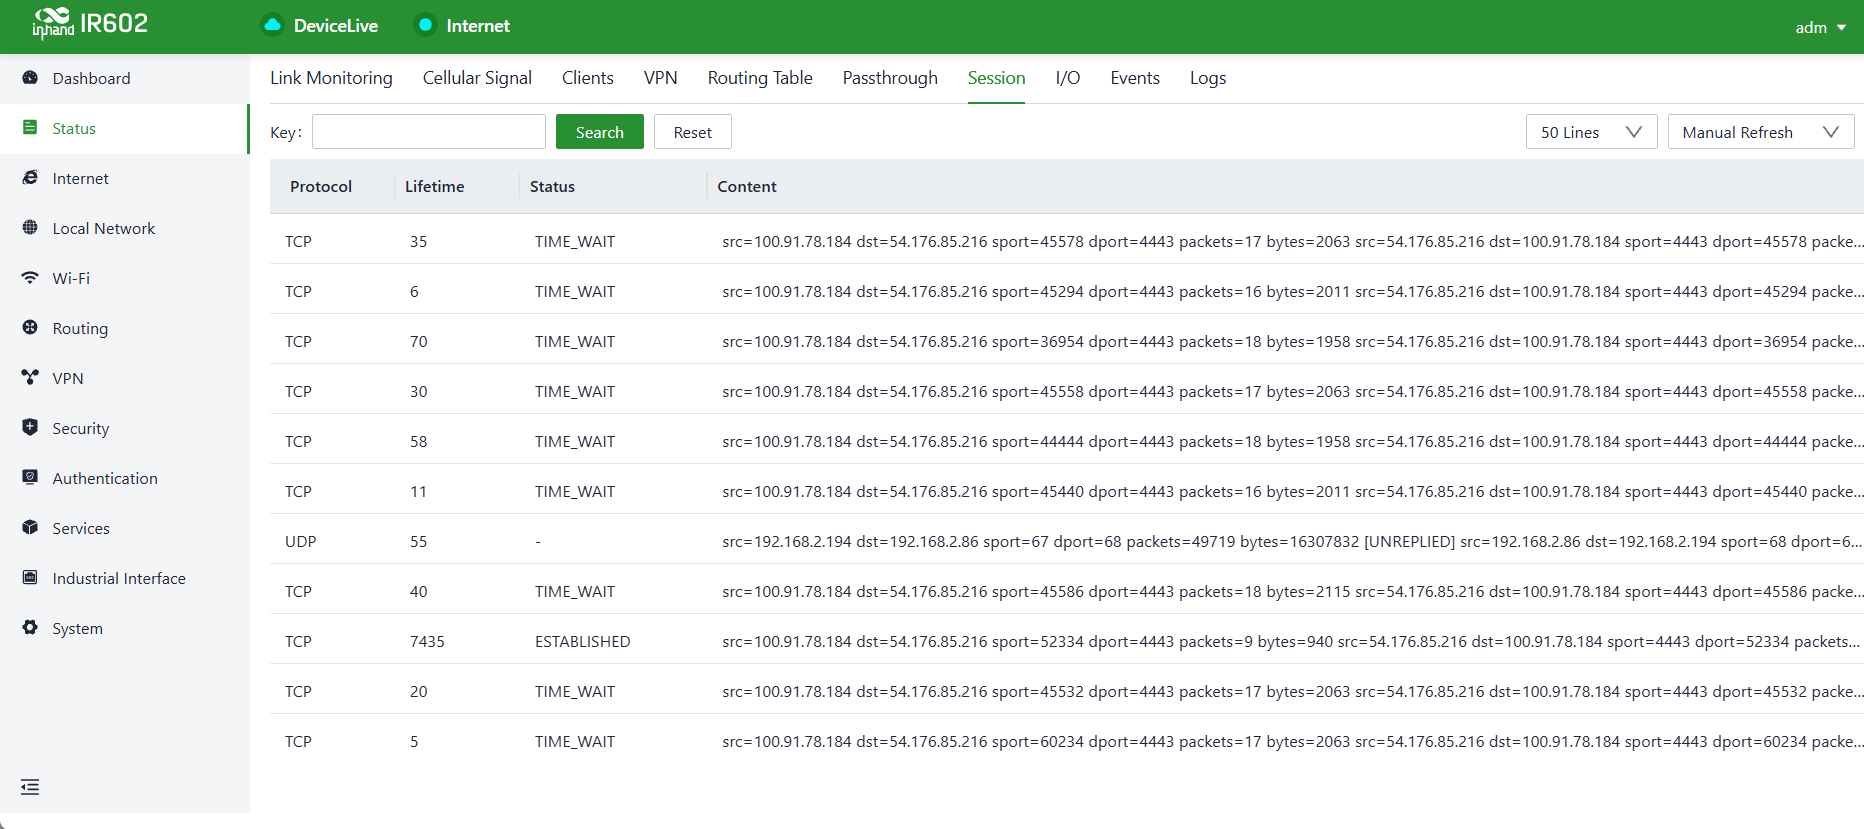Viewport: 1864px width, 829px height.
Task: Open the 50 Lines dropdown
Action: 1591,132
